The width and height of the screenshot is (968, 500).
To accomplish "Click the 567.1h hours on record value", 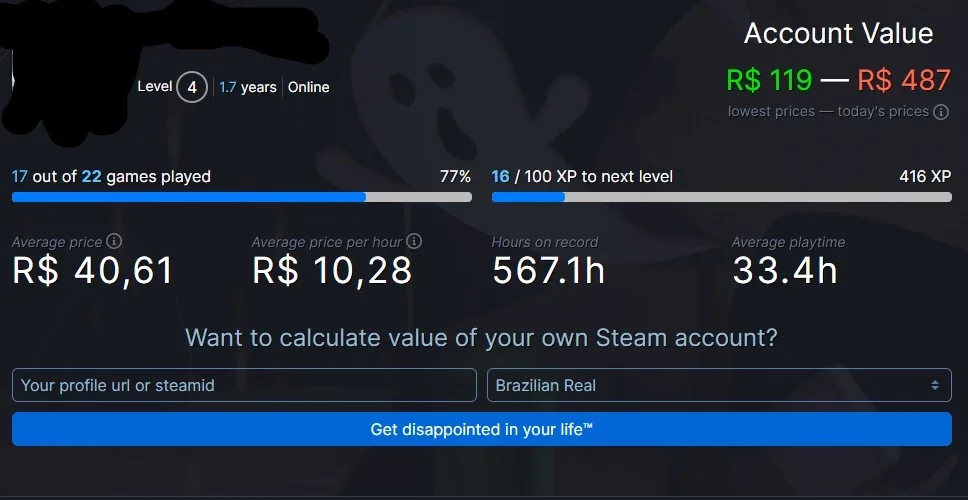I will point(548,271).
